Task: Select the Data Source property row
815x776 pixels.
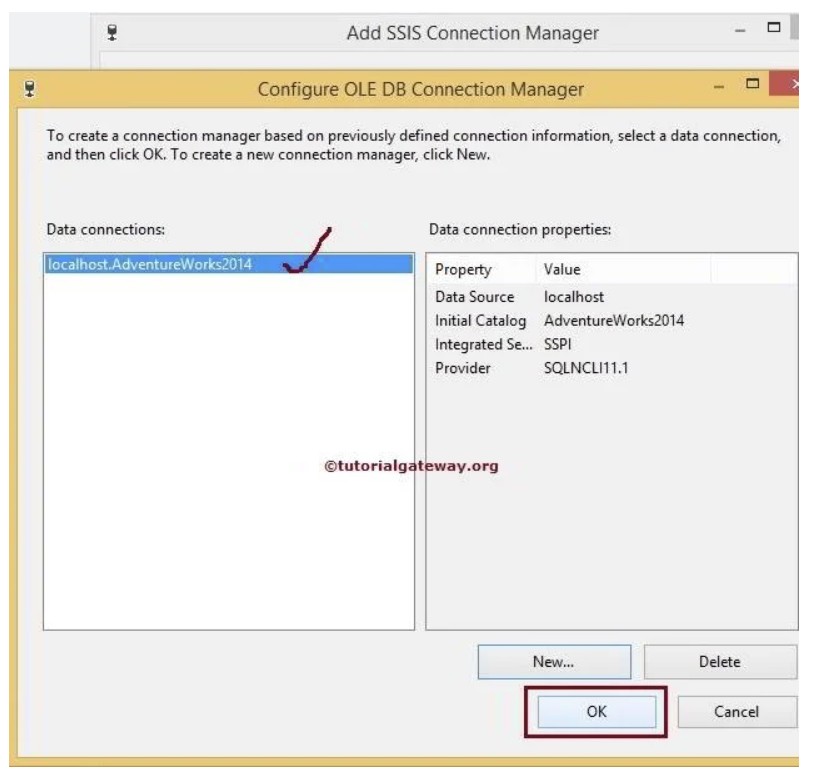Action: [x=612, y=297]
